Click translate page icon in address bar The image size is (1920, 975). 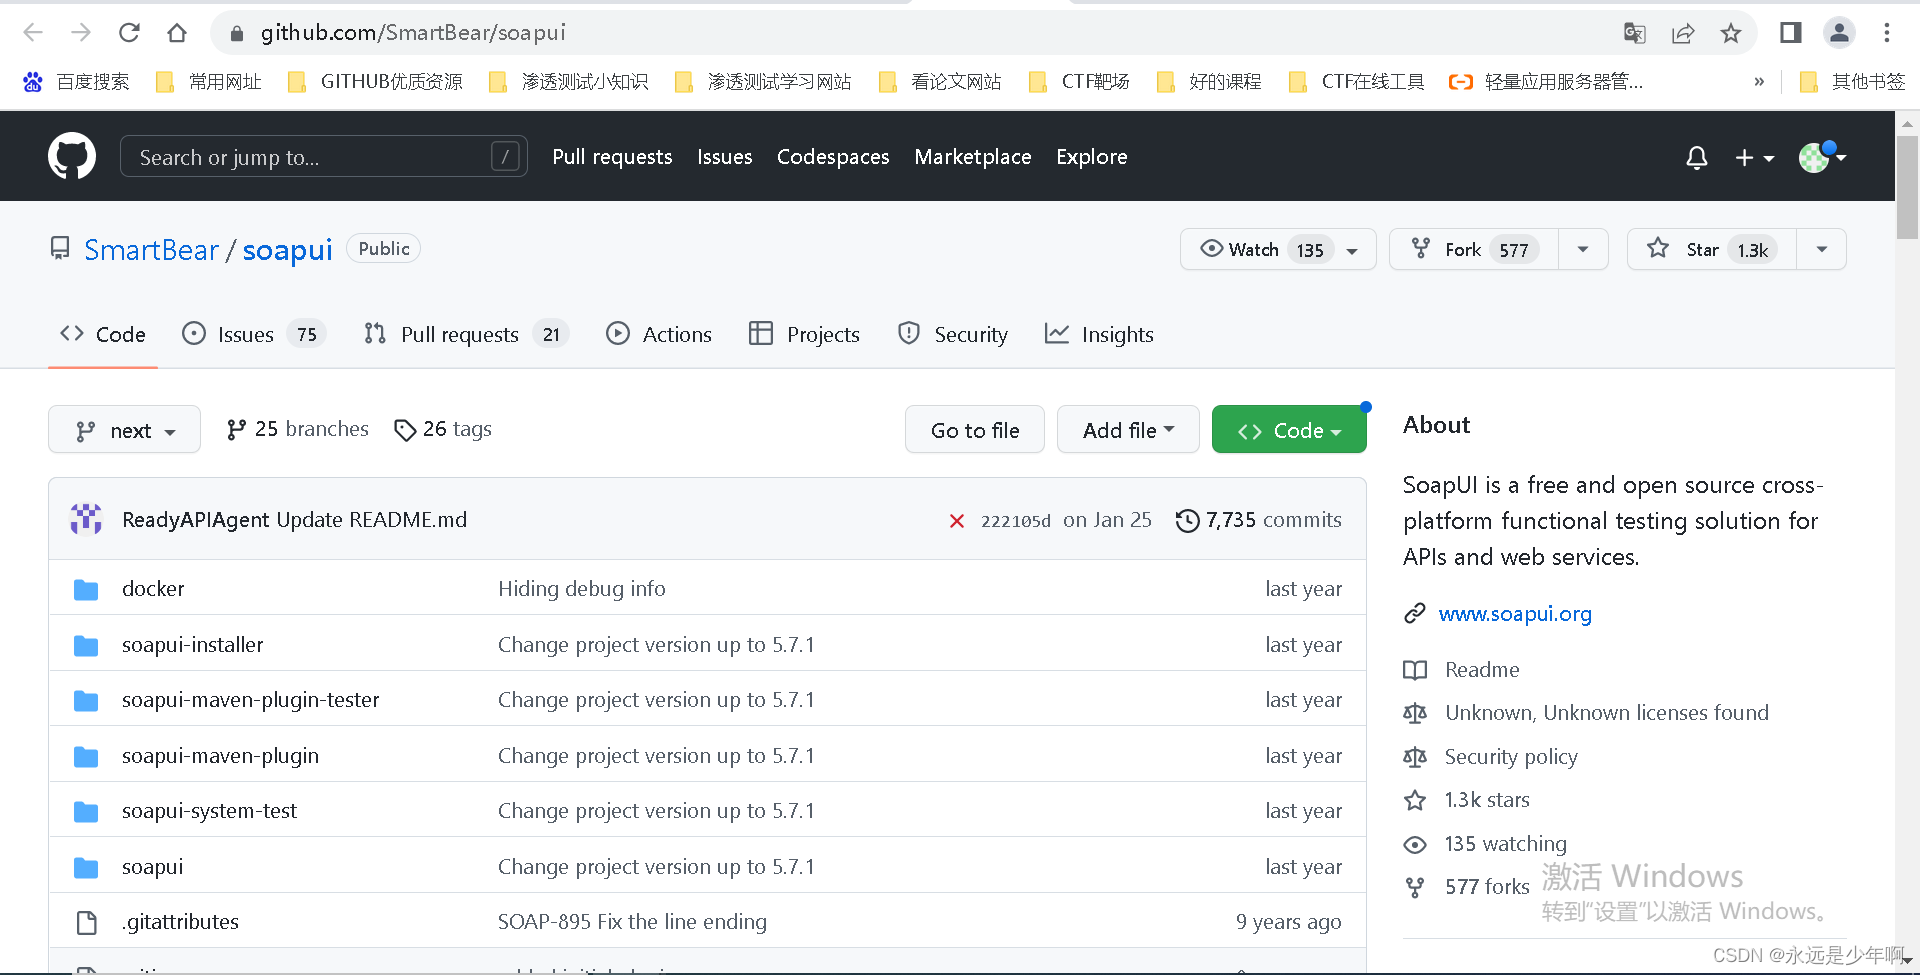[x=1635, y=33]
